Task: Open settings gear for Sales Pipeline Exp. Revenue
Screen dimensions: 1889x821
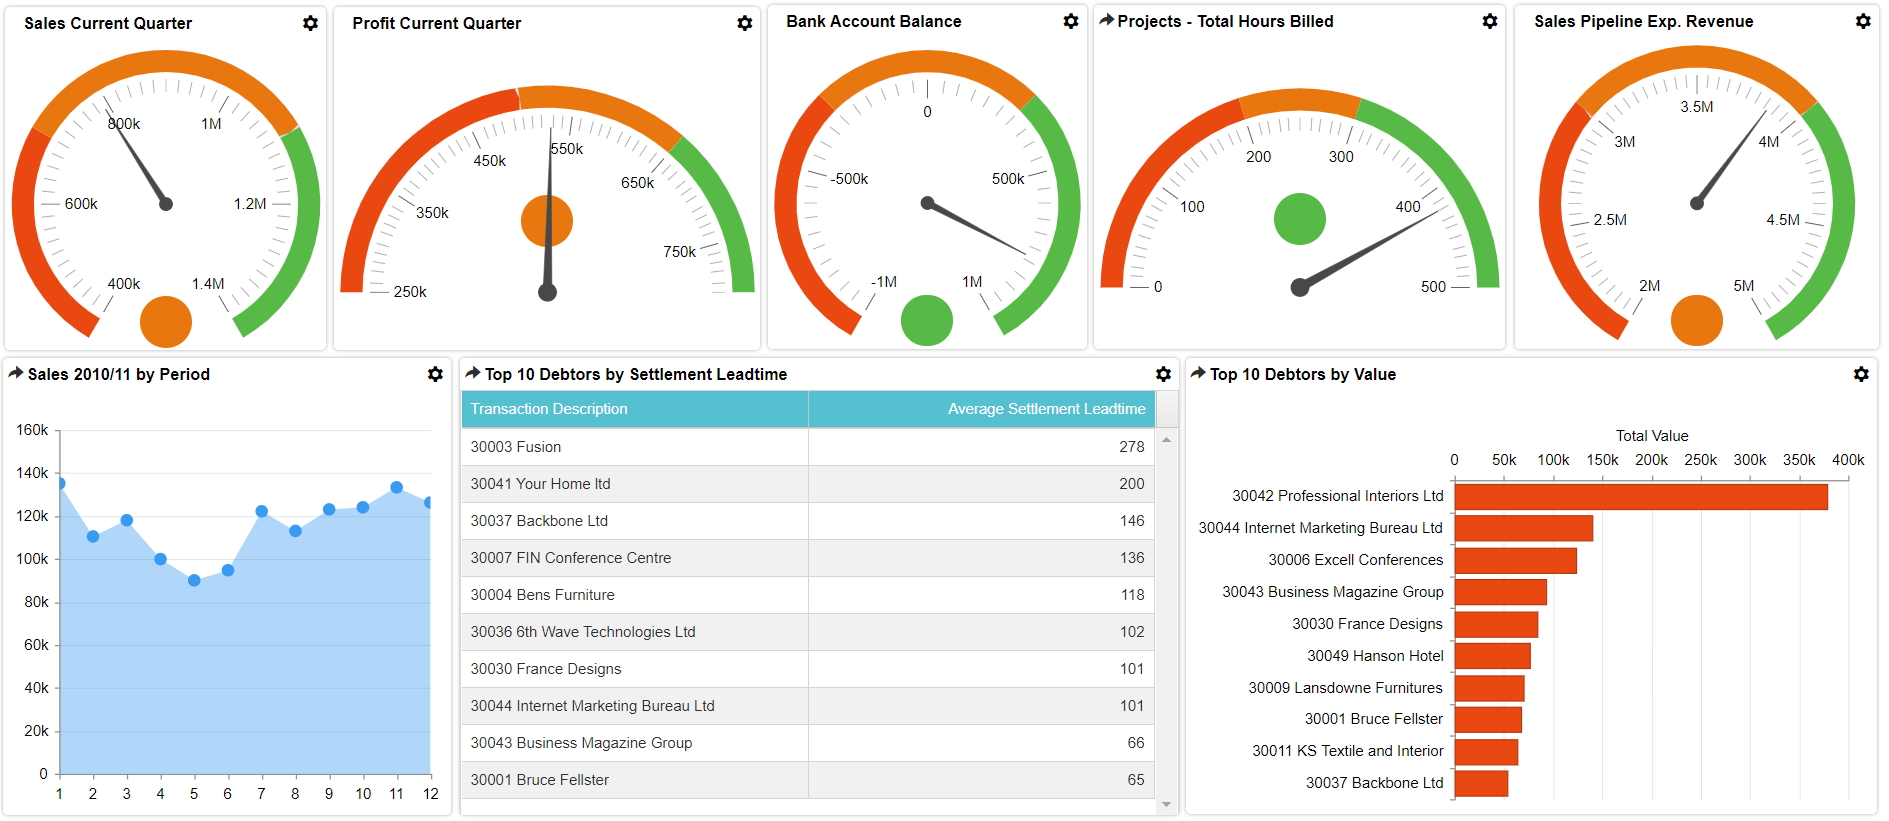Action: pyautogui.click(x=1862, y=21)
